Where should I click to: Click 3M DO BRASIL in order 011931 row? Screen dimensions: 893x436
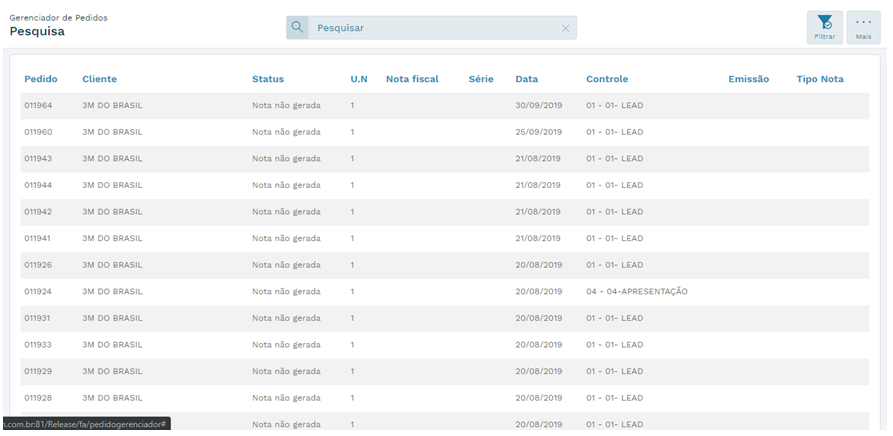[x=112, y=318]
